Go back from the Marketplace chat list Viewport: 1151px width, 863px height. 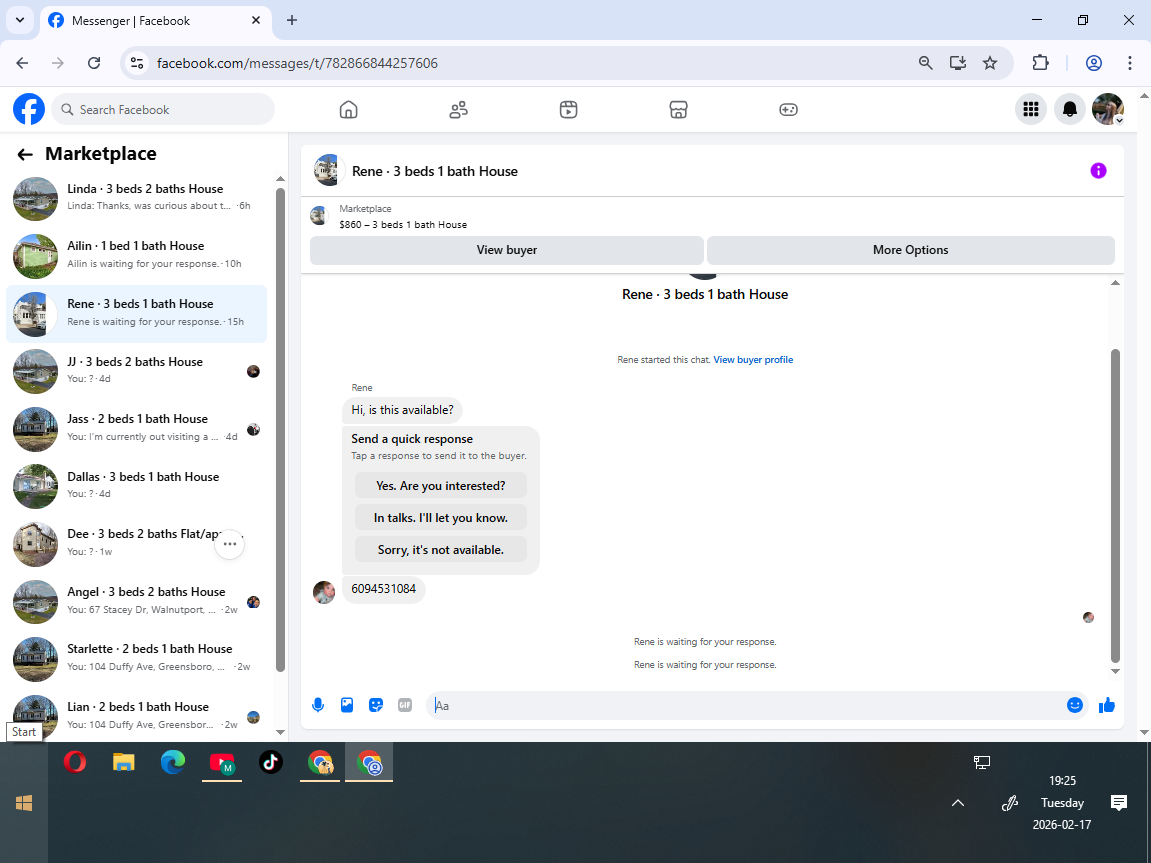click(x=25, y=154)
